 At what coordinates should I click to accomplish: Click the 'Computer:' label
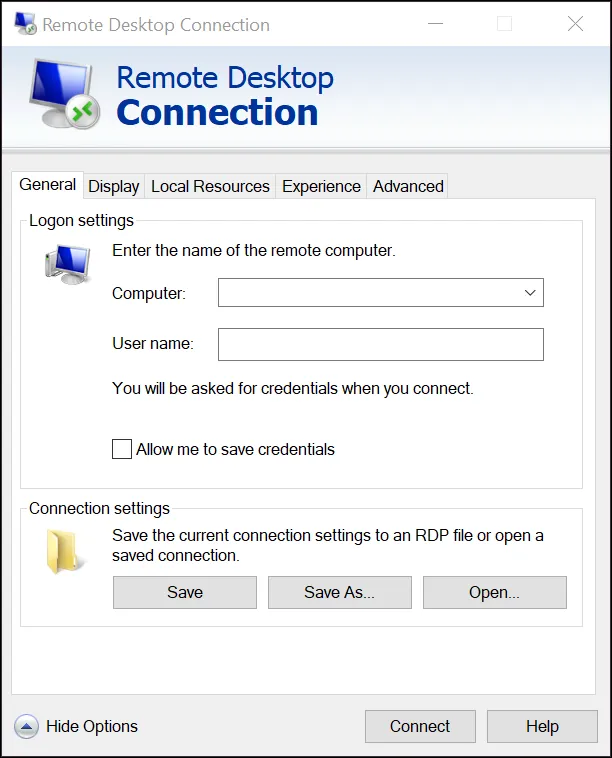click(x=149, y=293)
